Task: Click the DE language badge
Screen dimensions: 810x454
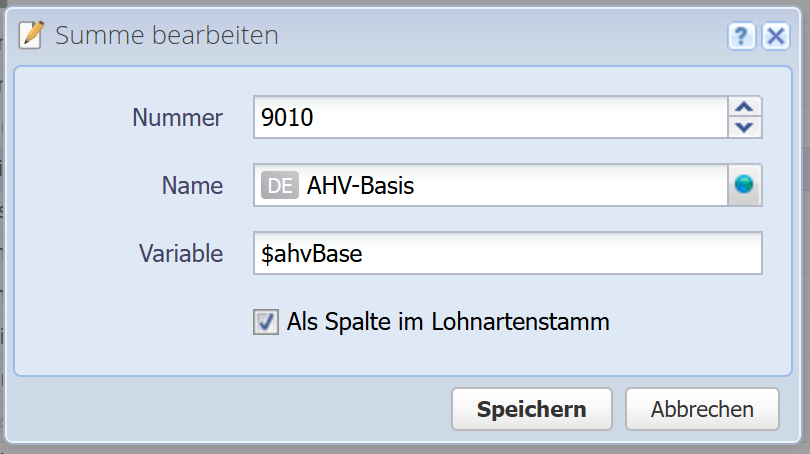Action: point(280,185)
